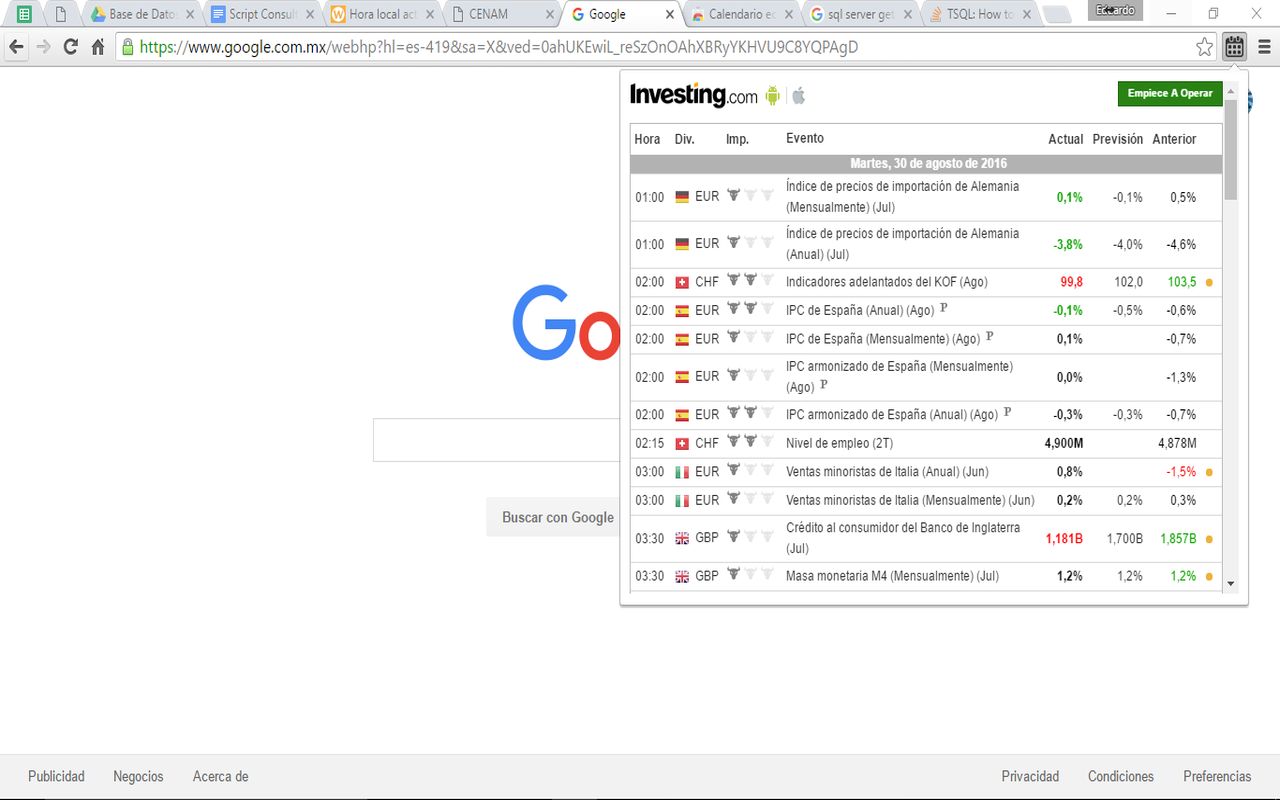Image resolution: width=1280 pixels, height=800 pixels.
Task: Click the Empiece A Operar button
Action: (1170, 93)
